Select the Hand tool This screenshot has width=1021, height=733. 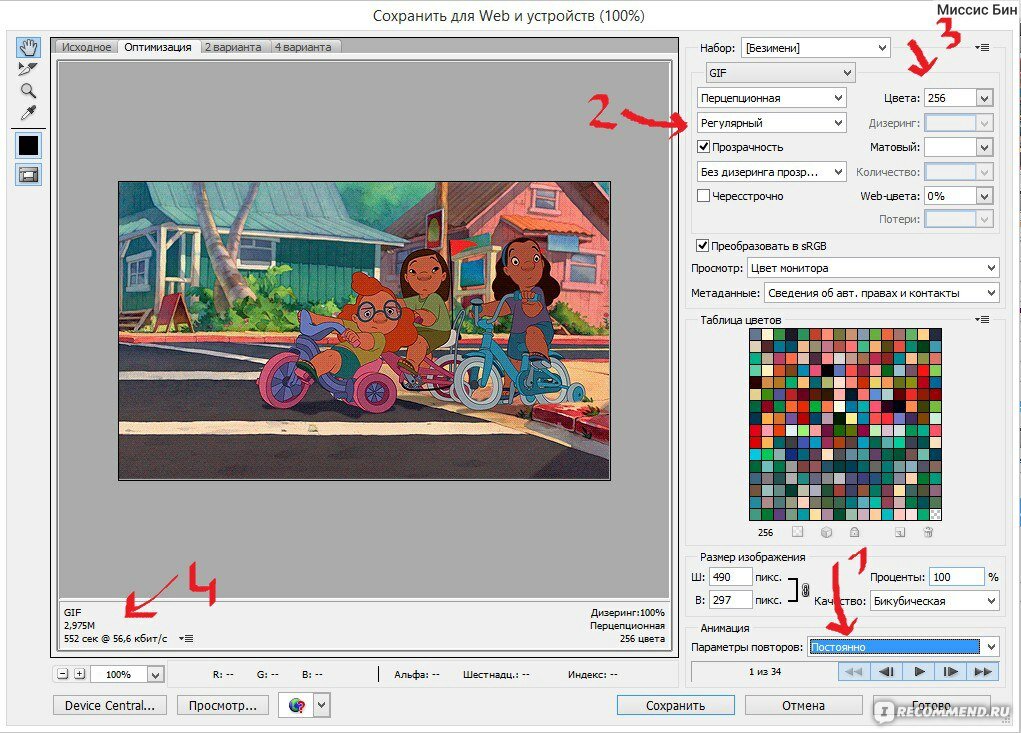28,47
